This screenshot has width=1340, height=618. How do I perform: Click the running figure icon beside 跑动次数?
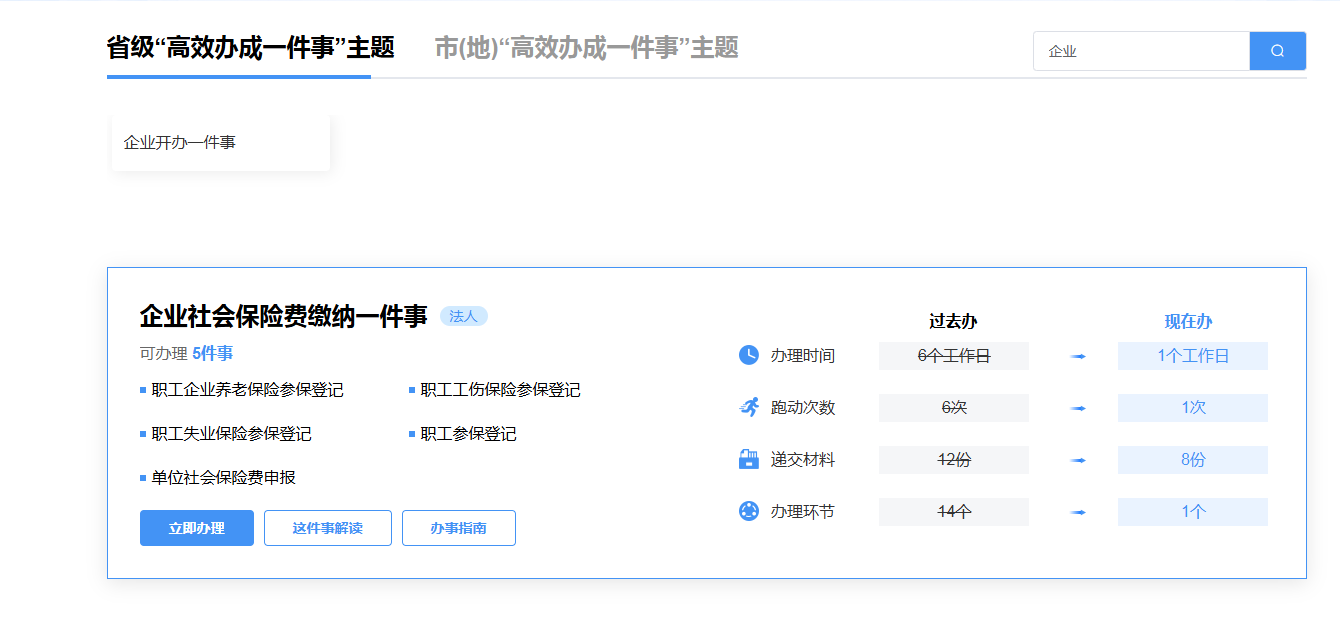click(748, 407)
